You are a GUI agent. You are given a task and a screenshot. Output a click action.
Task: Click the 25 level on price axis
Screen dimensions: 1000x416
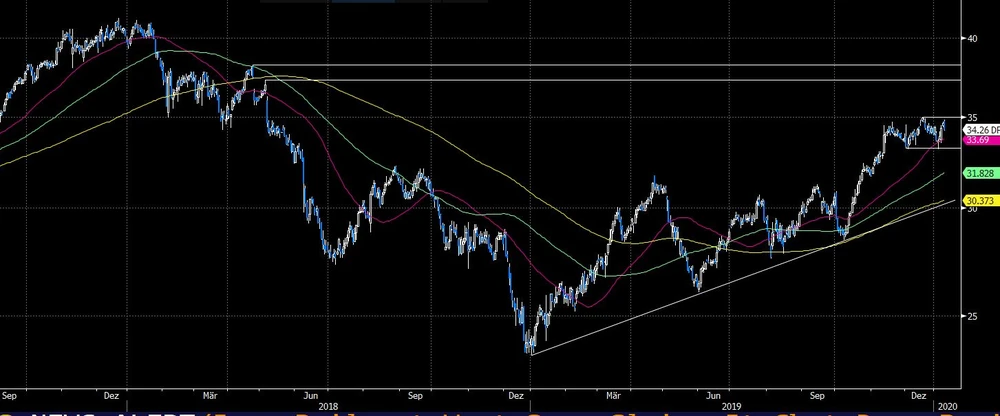pos(969,316)
